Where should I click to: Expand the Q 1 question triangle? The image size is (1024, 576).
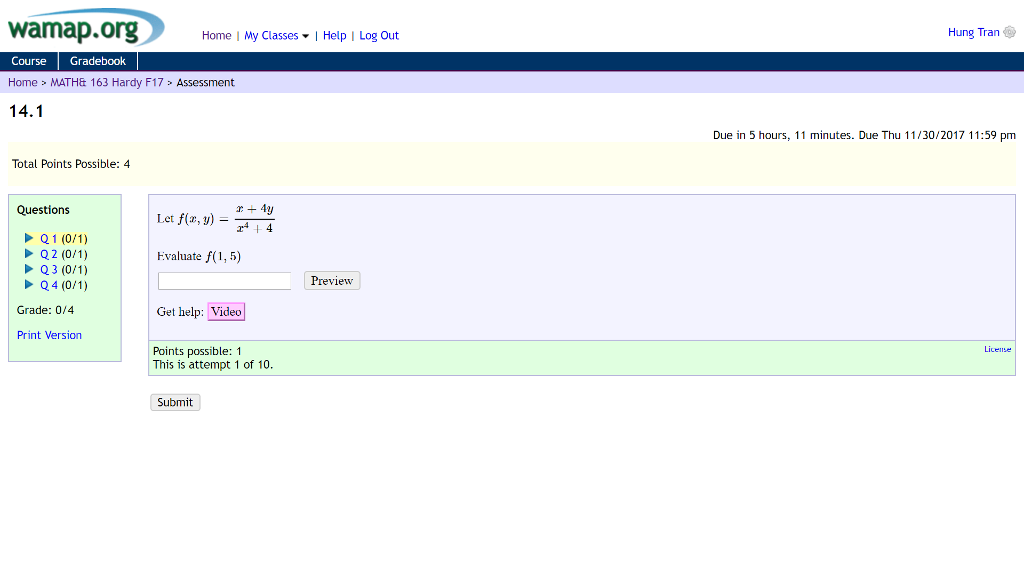click(30, 238)
